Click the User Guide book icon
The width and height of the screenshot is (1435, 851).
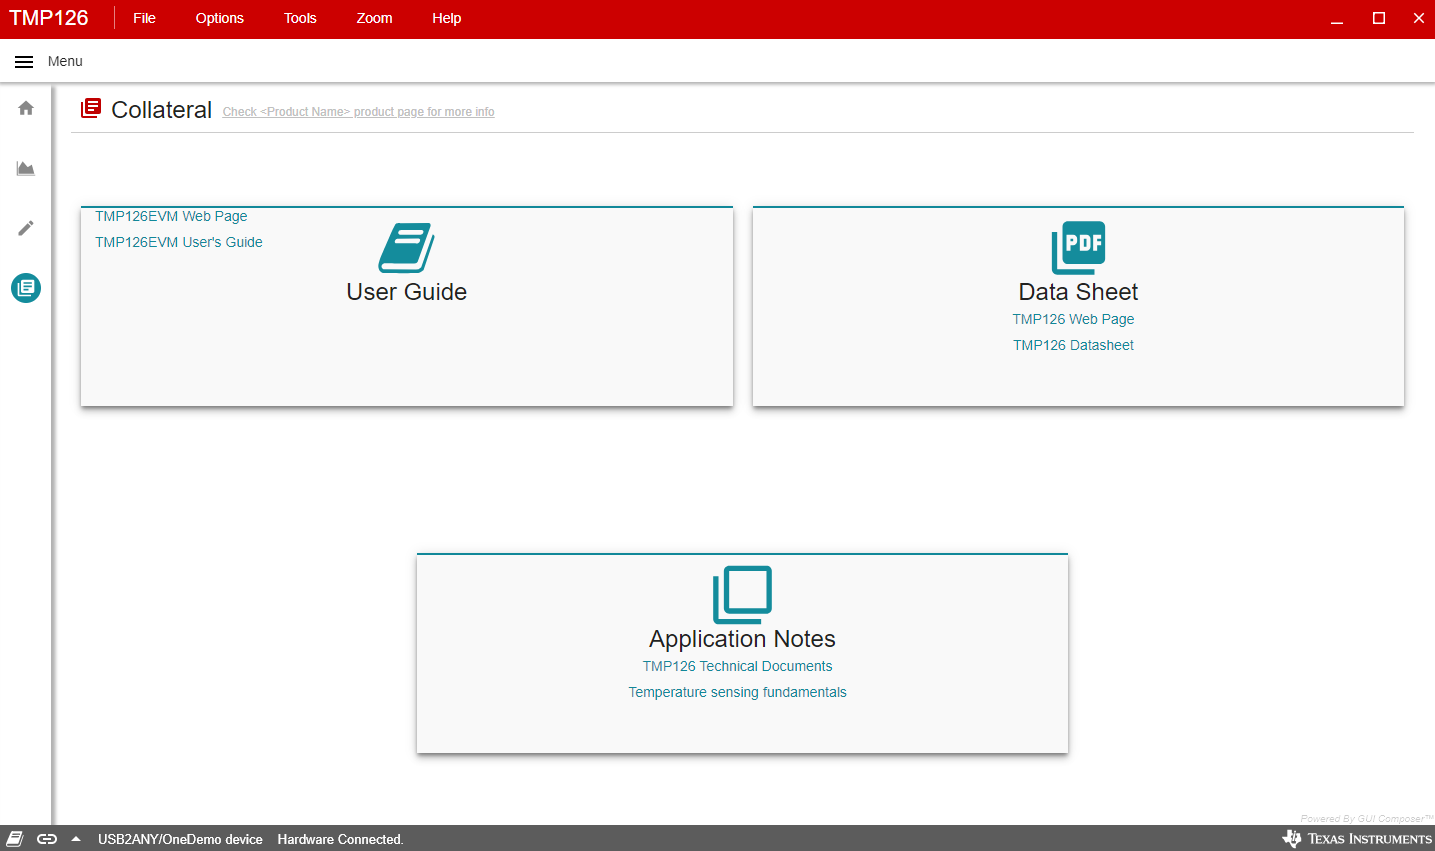point(406,247)
